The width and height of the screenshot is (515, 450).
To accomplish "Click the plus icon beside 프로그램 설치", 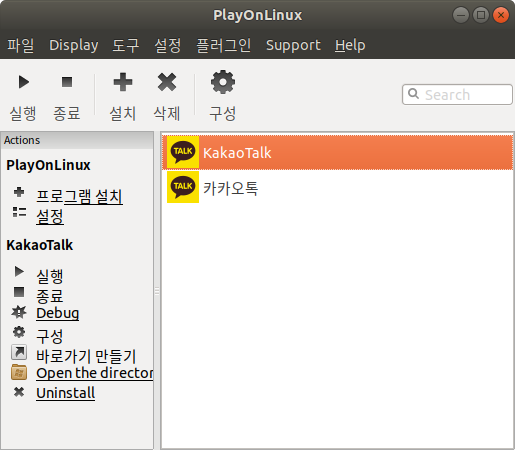I will click(x=19, y=192).
